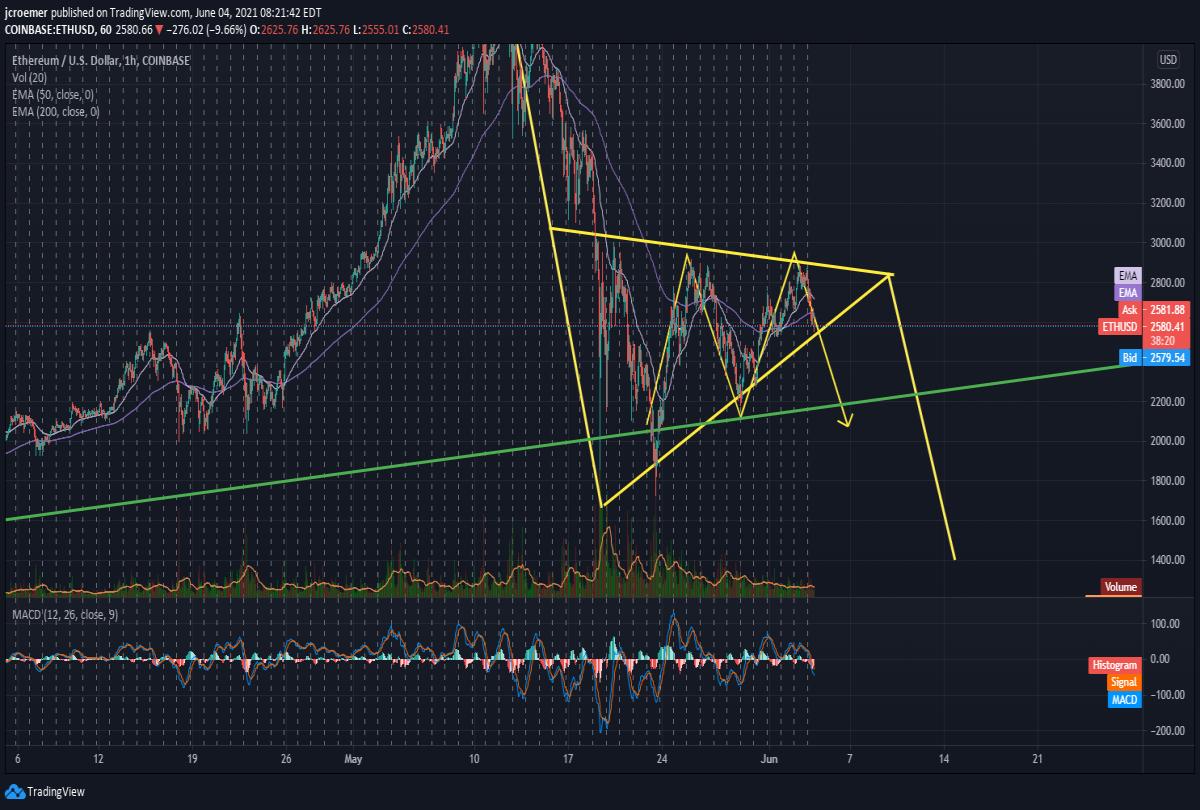Click the 3200.00 price axis label

click(1167, 203)
